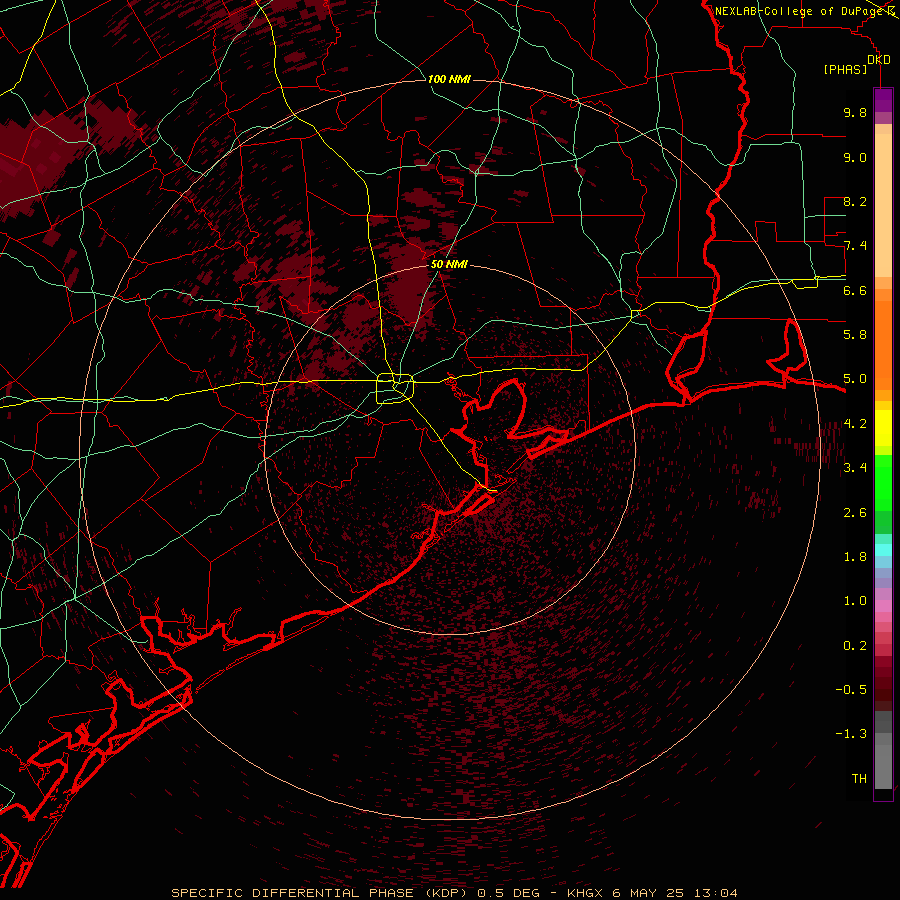Click the -0.5 value on the color scale

pyautogui.click(x=851, y=690)
